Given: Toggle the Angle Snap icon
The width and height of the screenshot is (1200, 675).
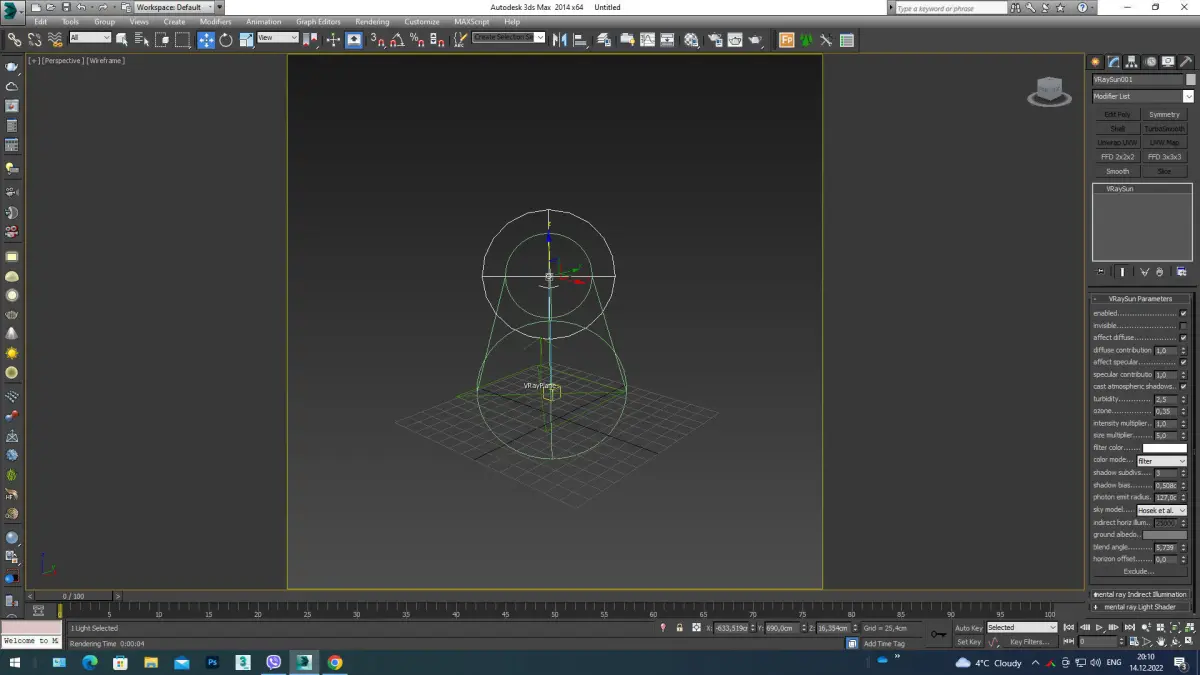Looking at the screenshot, I should 397,40.
